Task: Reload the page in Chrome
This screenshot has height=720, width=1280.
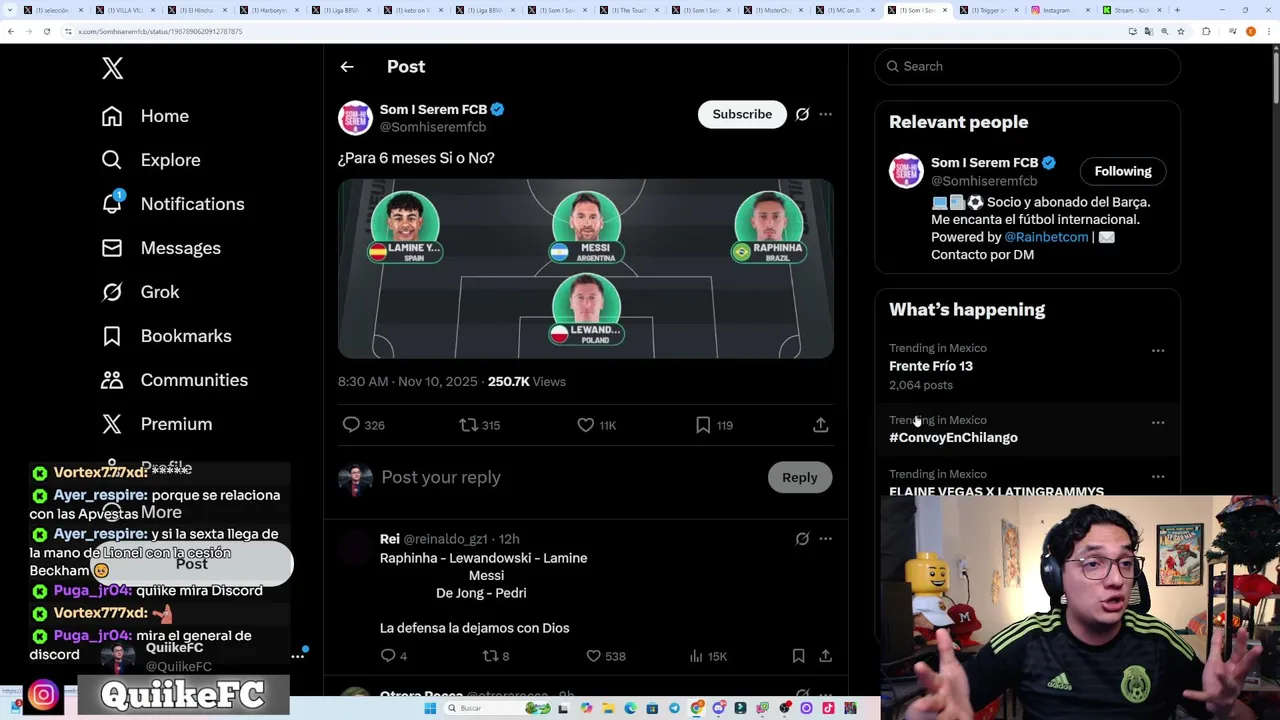Action: [x=46, y=31]
